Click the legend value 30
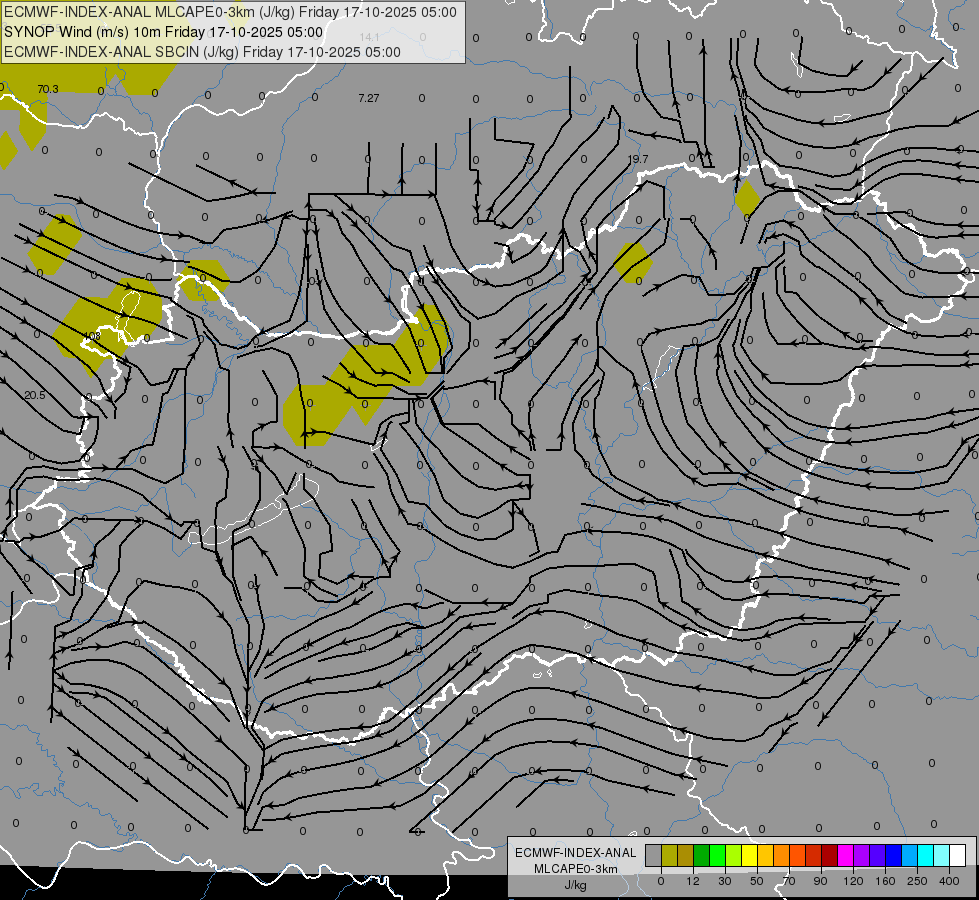 (725, 882)
